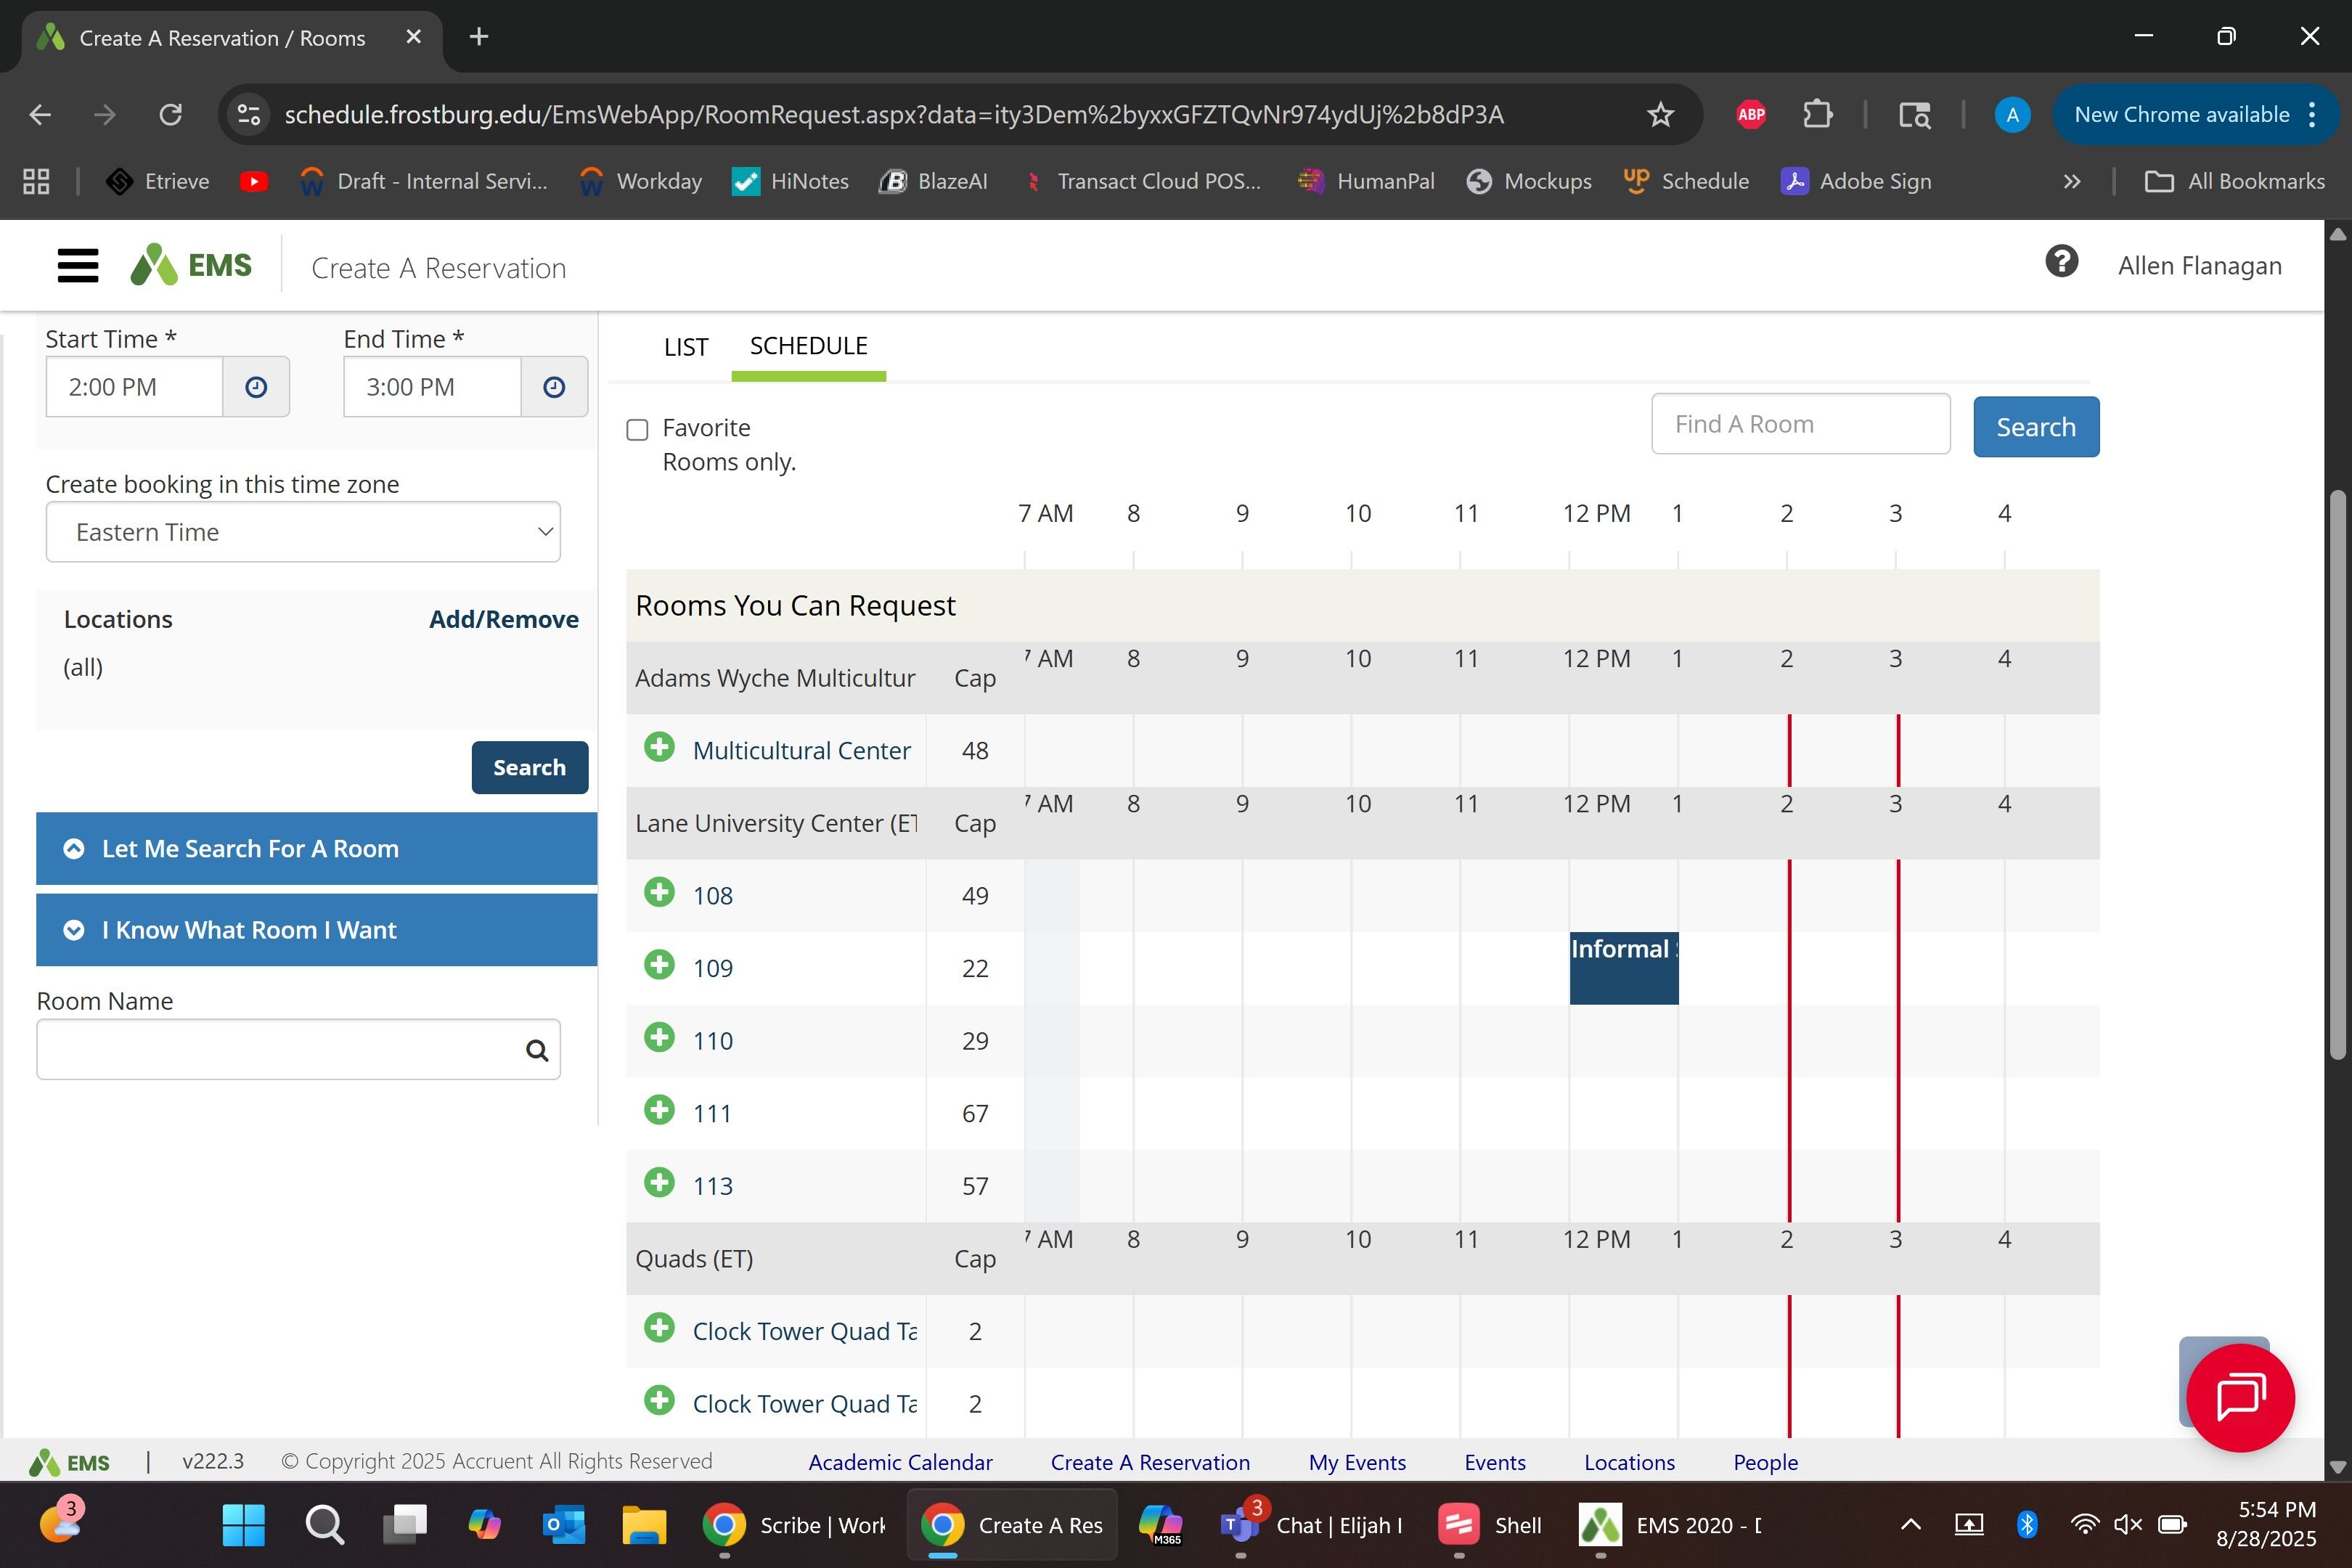2352x1568 pixels.
Task: Open the Eastern Time zone dropdown
Action: click(303, 532)
